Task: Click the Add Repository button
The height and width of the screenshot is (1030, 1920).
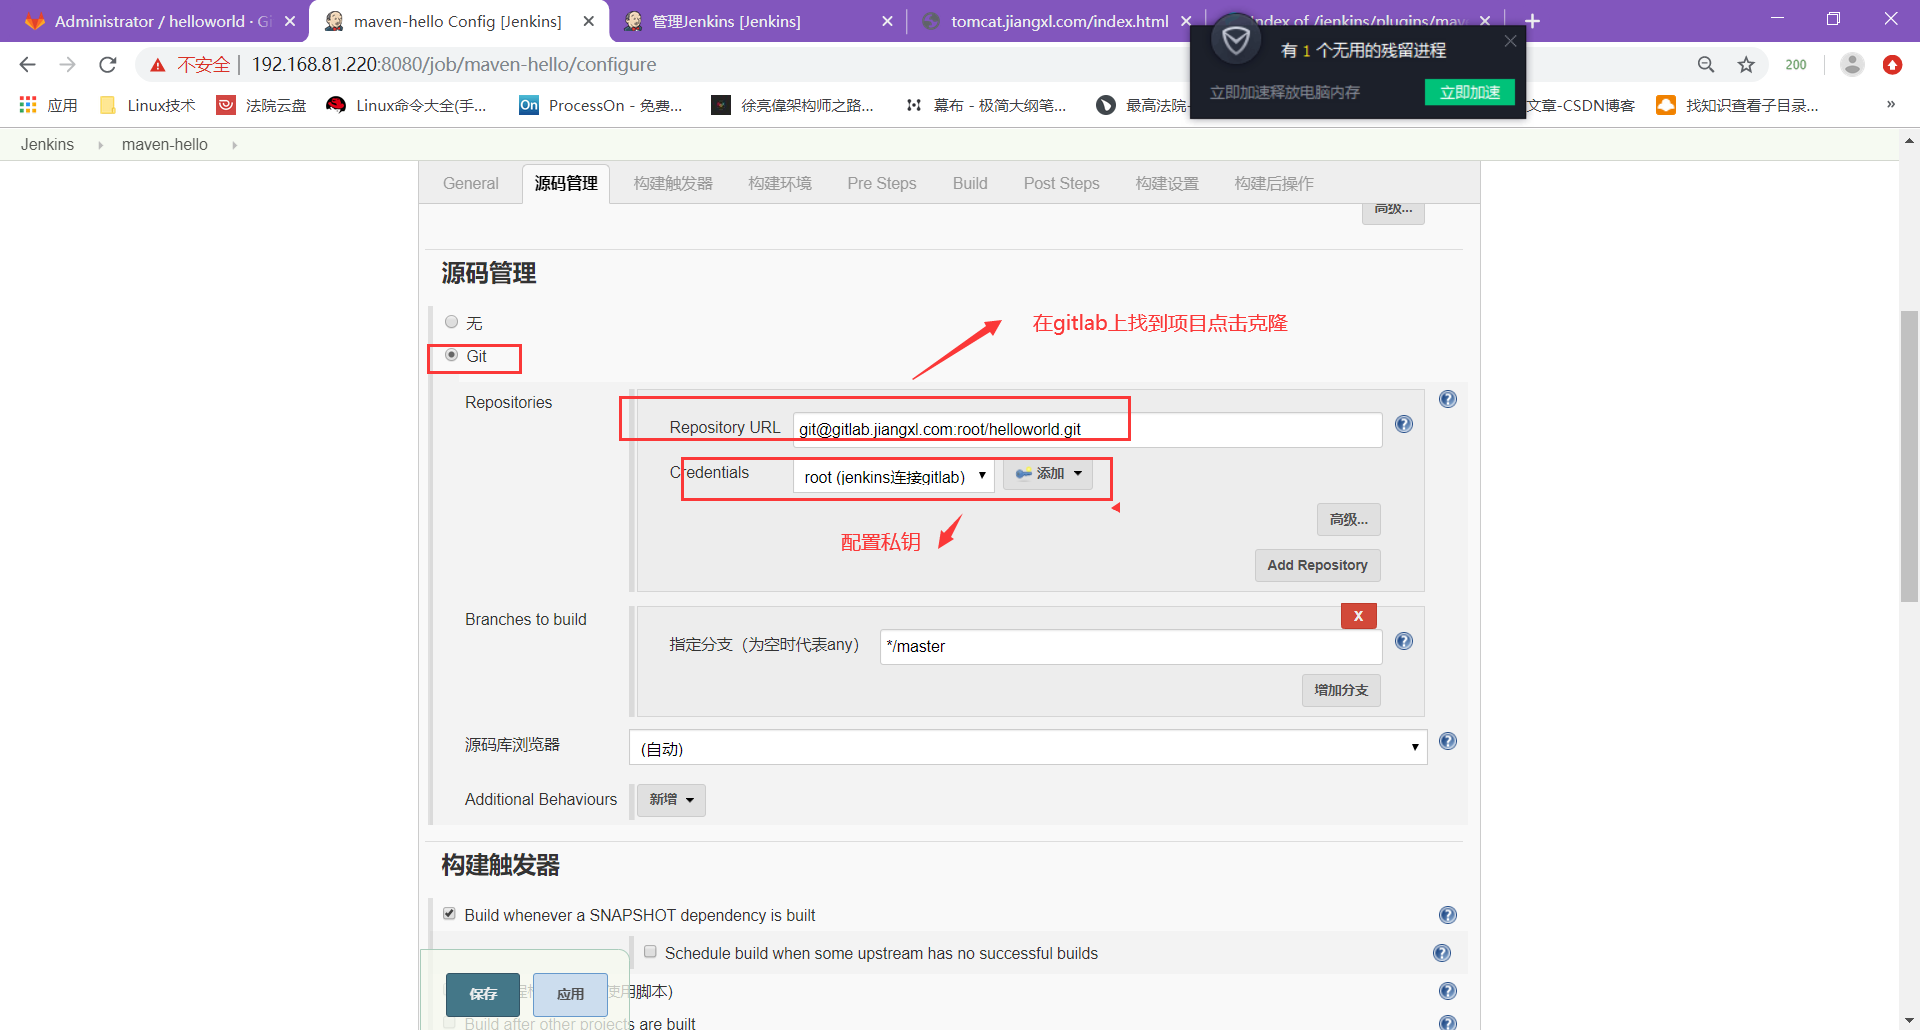Action: click(x=1317, y=565)
